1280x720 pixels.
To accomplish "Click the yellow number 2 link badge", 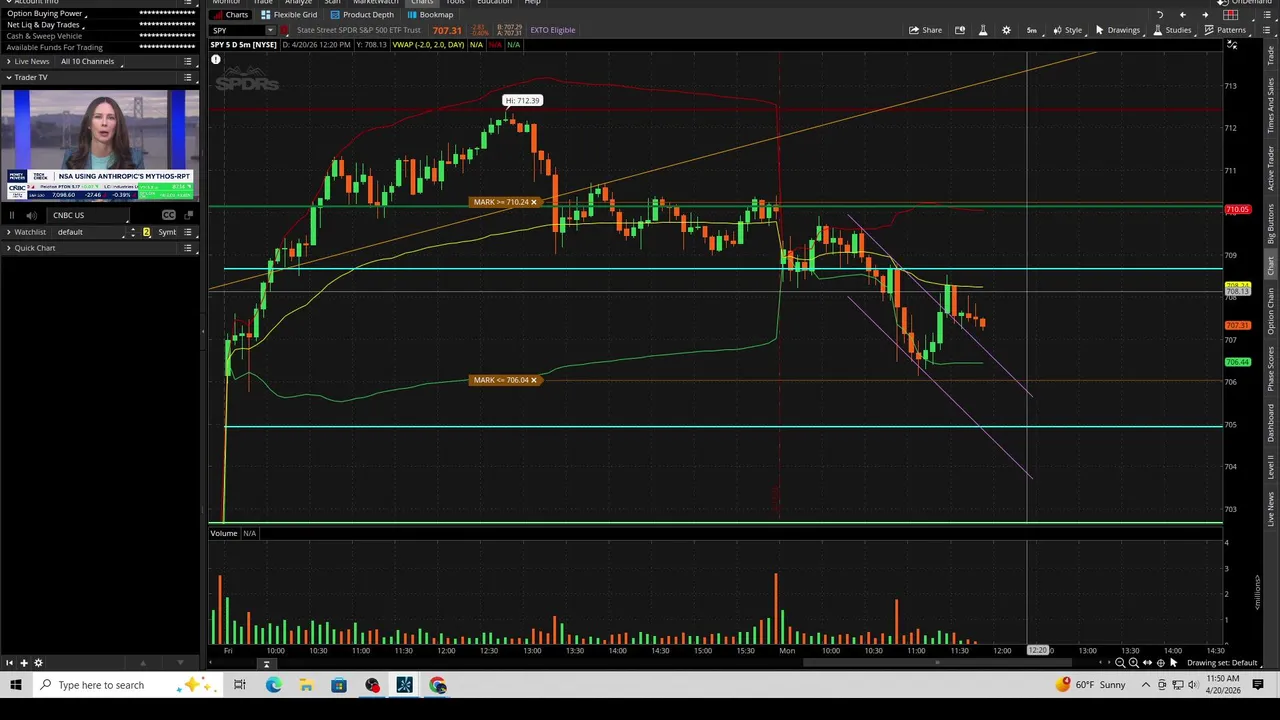I will (x=146, y=232).
